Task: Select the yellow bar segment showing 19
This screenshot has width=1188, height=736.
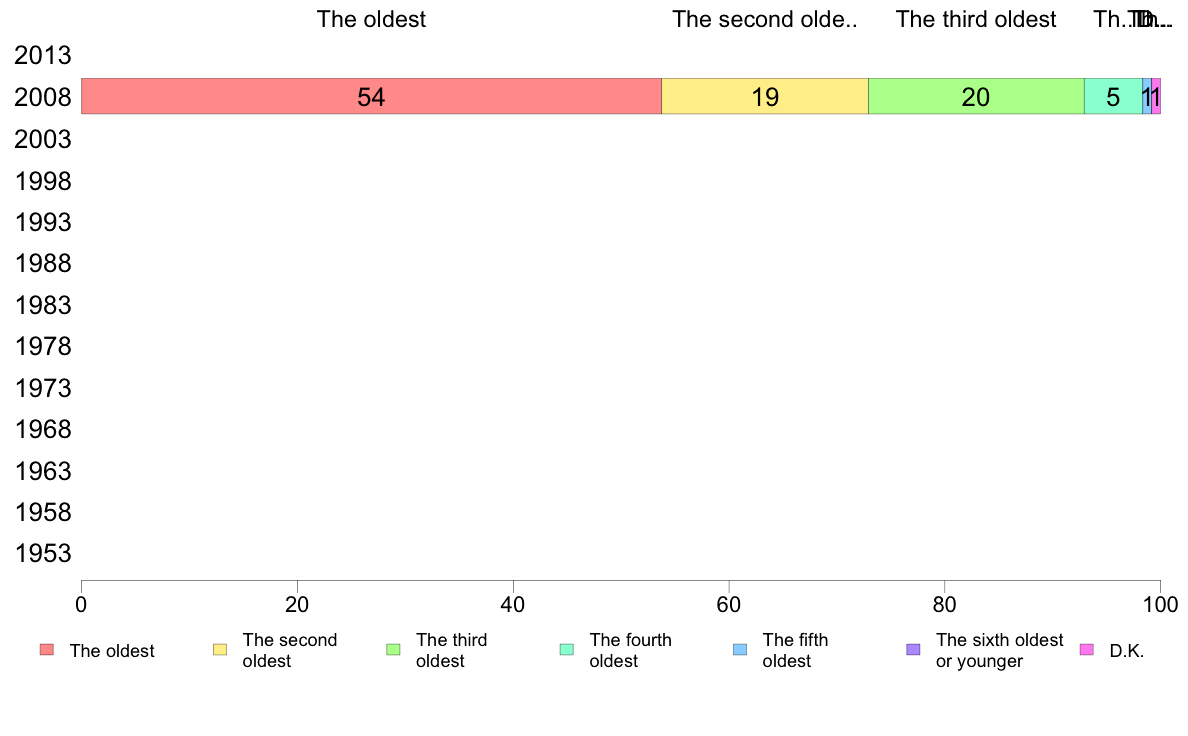Action: [765, 96]
